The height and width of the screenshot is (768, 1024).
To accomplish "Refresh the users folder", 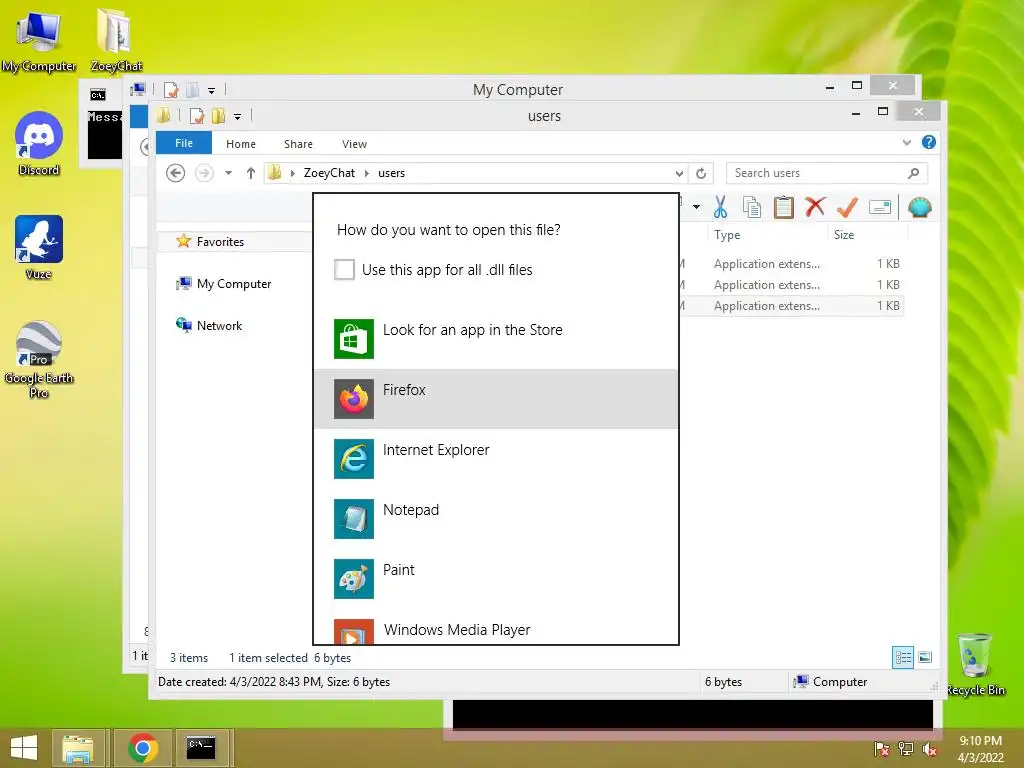I will click(701, 173).
